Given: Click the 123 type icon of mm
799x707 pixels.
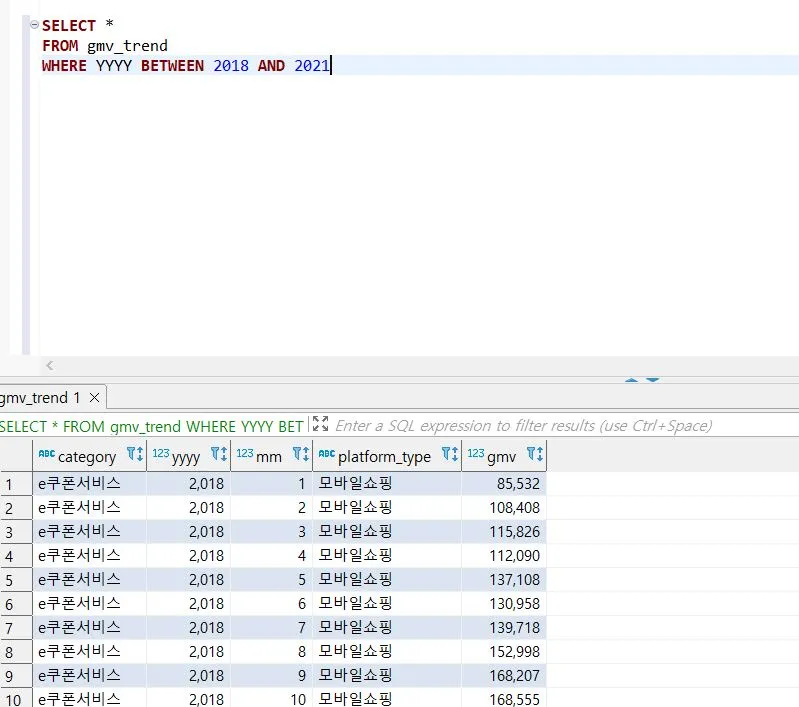Looking at the screenshot, I should pos(245,453).
